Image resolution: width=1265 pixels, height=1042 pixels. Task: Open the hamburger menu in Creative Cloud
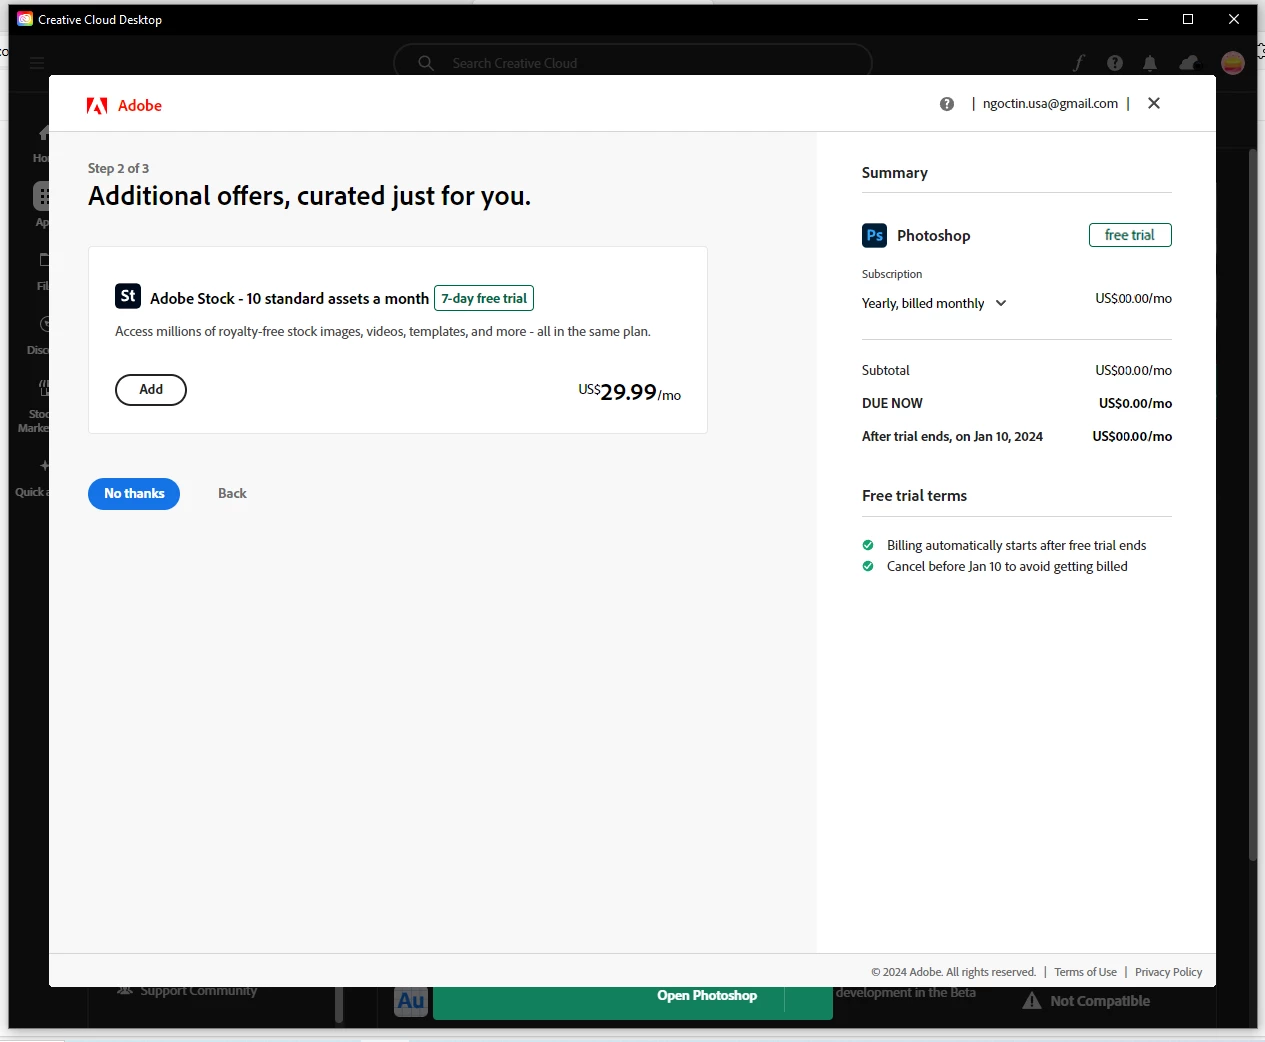click(x=37, y=63)
